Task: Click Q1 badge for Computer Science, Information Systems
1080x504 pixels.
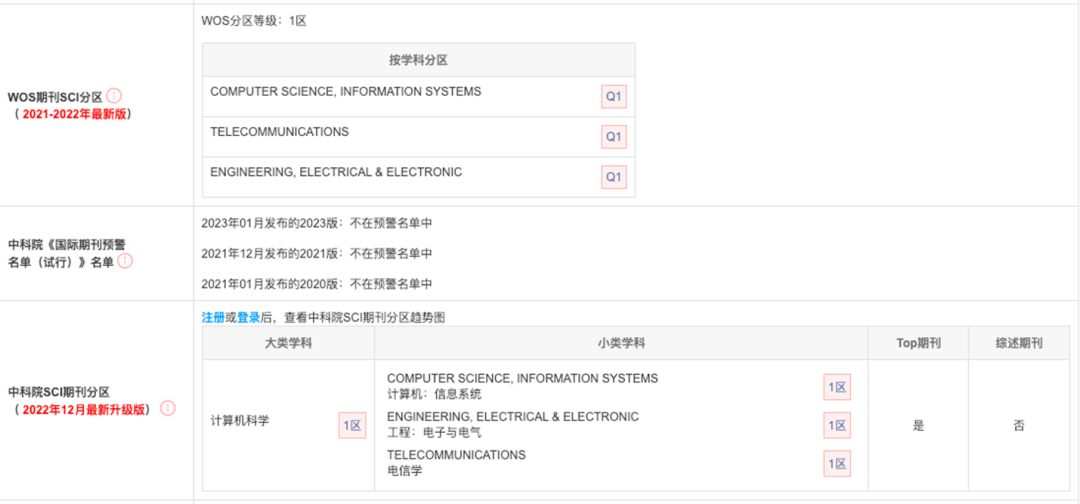Action: pos(613,97)
